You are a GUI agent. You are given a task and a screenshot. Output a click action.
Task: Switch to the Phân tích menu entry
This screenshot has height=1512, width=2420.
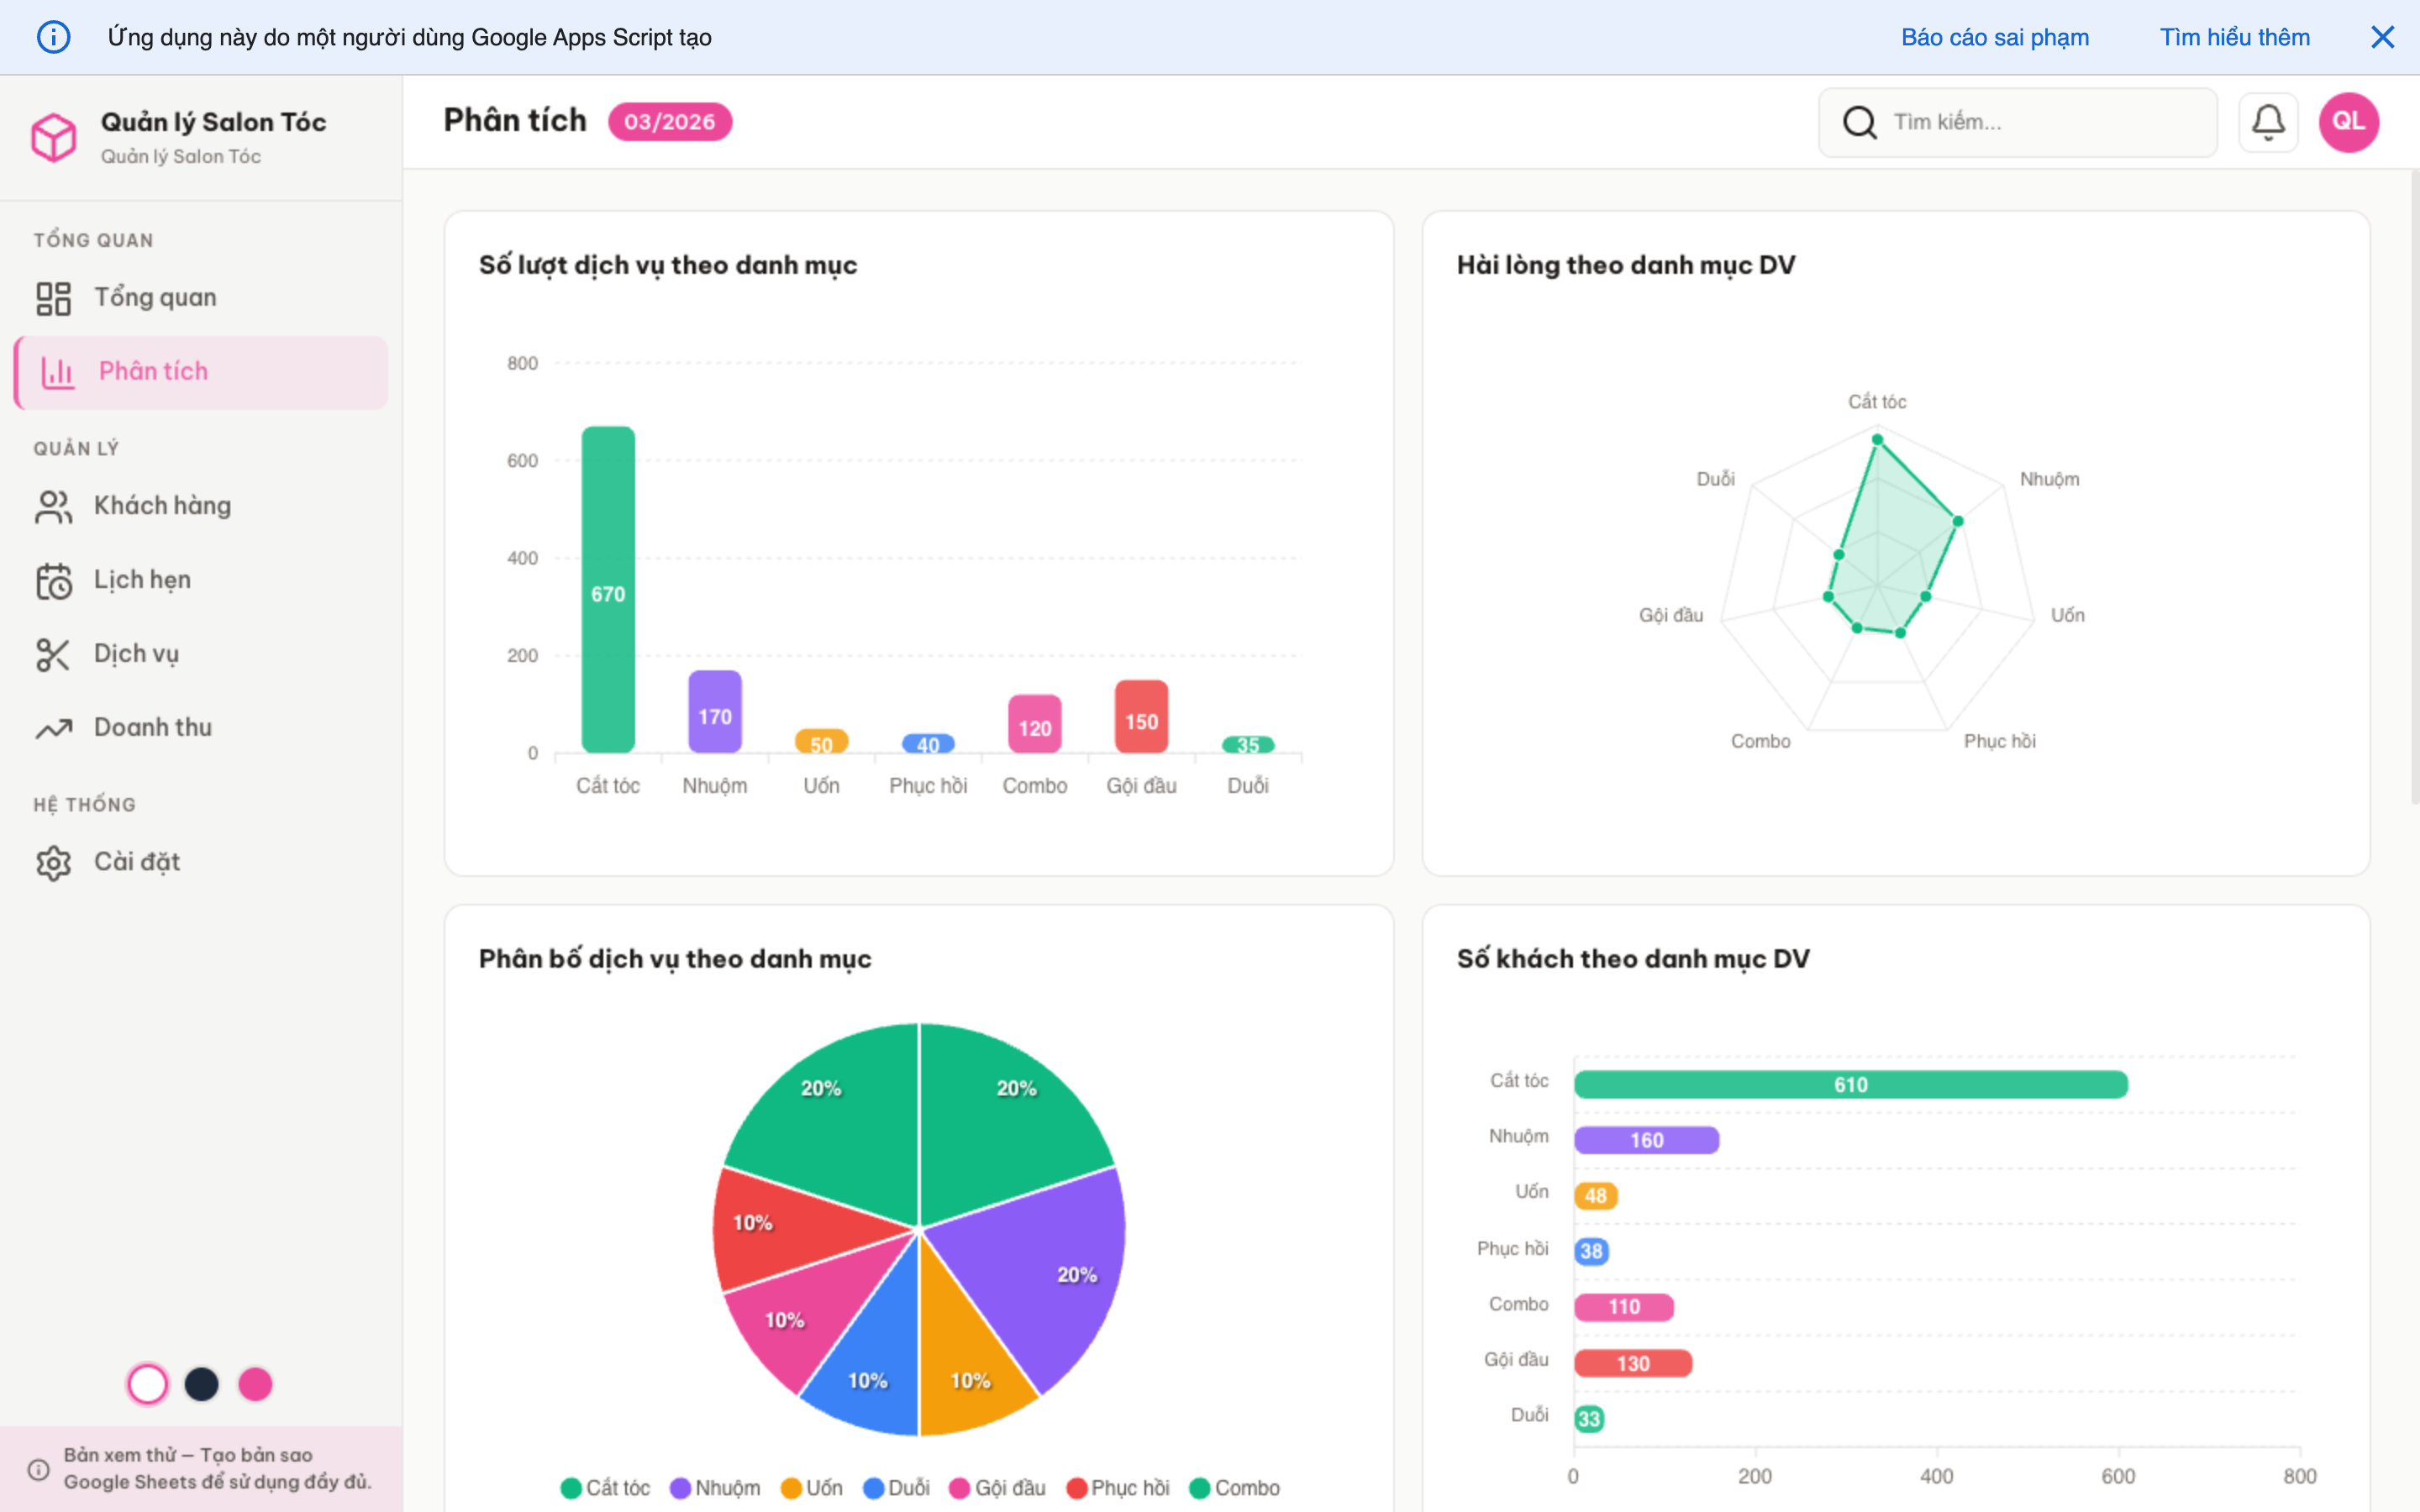153,371
